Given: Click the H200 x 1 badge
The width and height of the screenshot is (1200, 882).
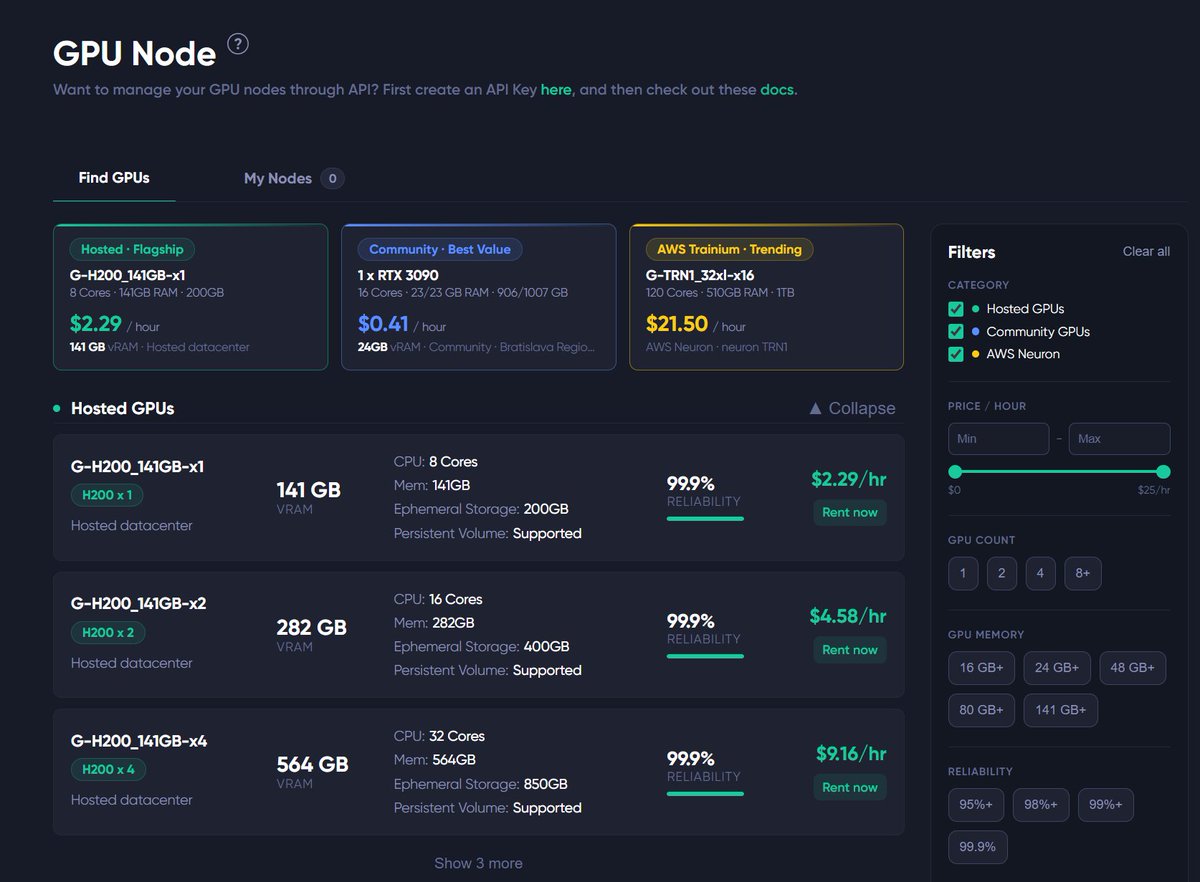Looking at the screenshot, I should [x=107, y=495].
